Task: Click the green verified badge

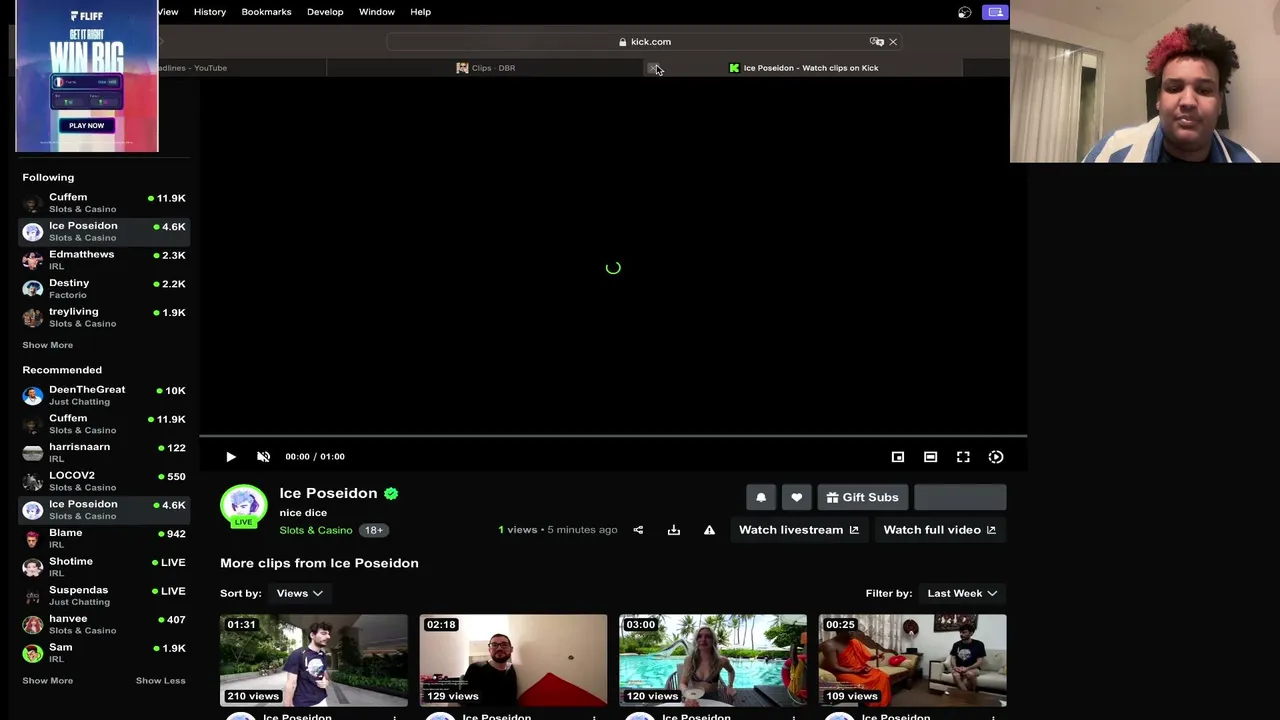Action: tap(391, 493)
